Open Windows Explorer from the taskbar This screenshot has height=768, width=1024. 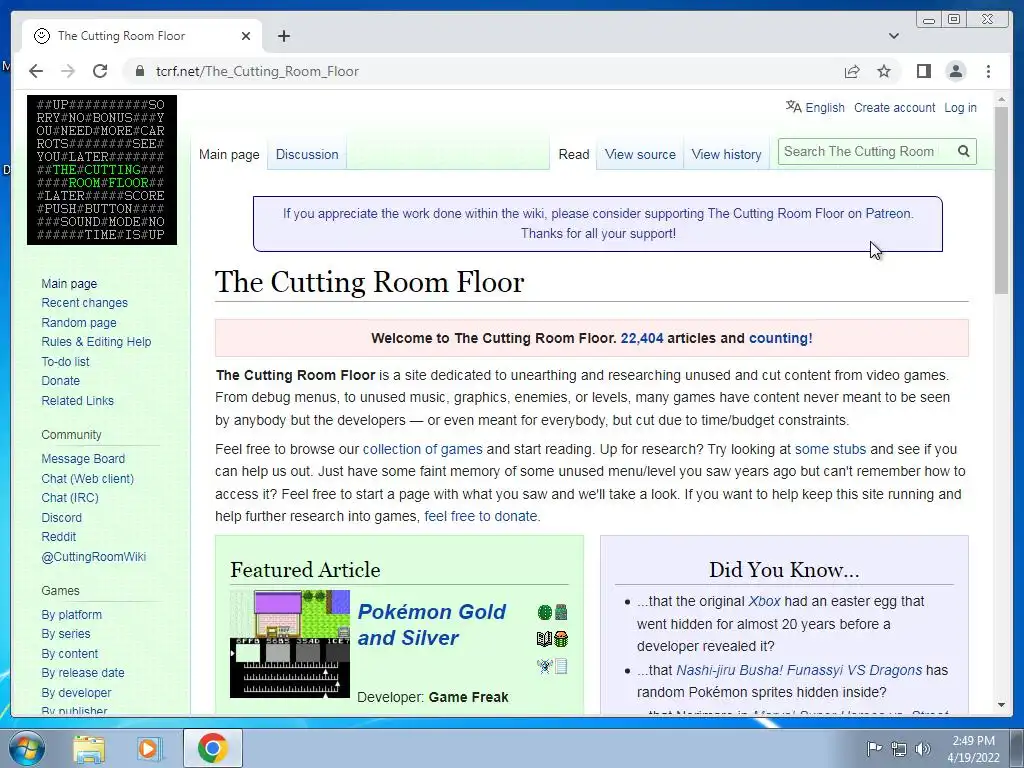tap(89, 748)
